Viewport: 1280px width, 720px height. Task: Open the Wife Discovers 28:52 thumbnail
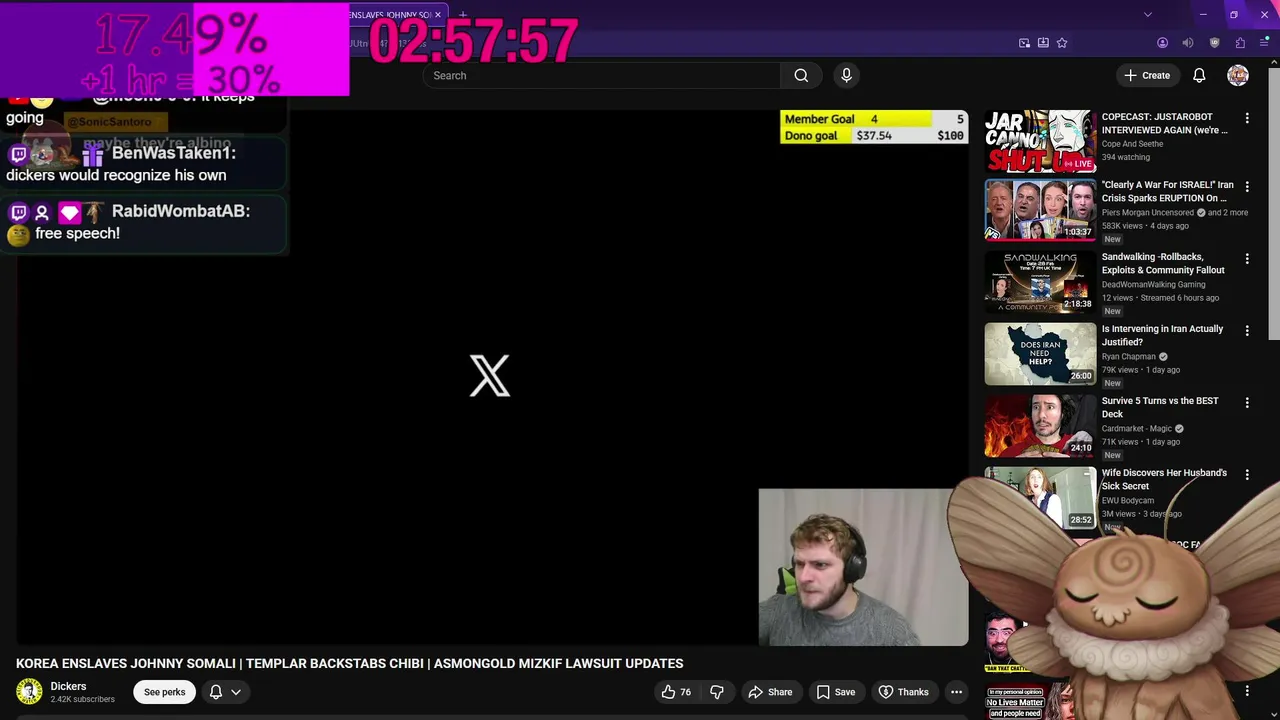coord(1040,497)
